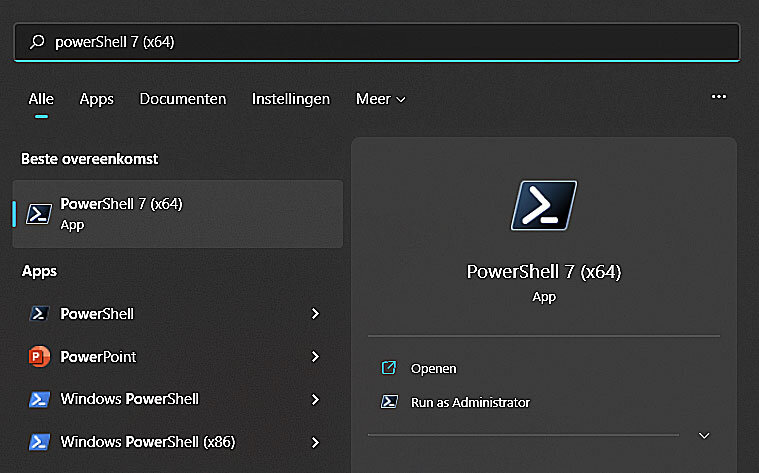Click the large PowerShell 7 icon in details pane
This screenshot has width=759, height=473.
point(543,206)
